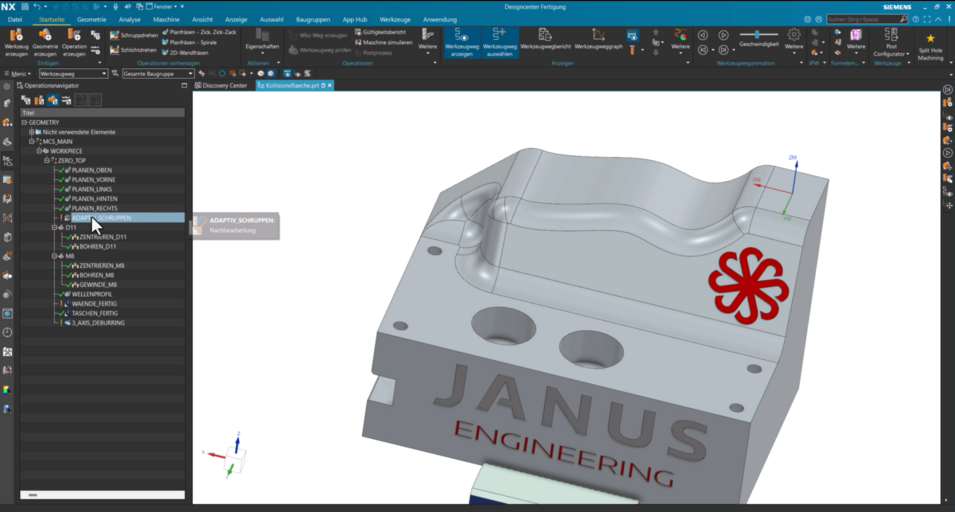Open the Menü dropdown
This screenshot has width=955, height=512.
click(18, 74)
